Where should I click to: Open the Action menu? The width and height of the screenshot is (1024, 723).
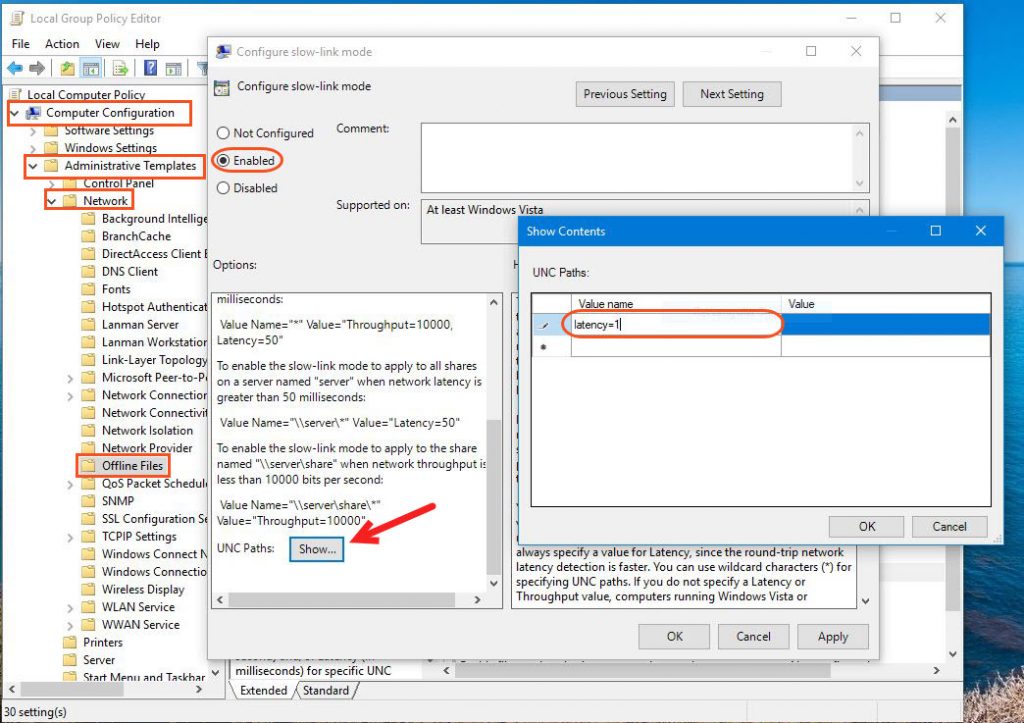(62, 43)
